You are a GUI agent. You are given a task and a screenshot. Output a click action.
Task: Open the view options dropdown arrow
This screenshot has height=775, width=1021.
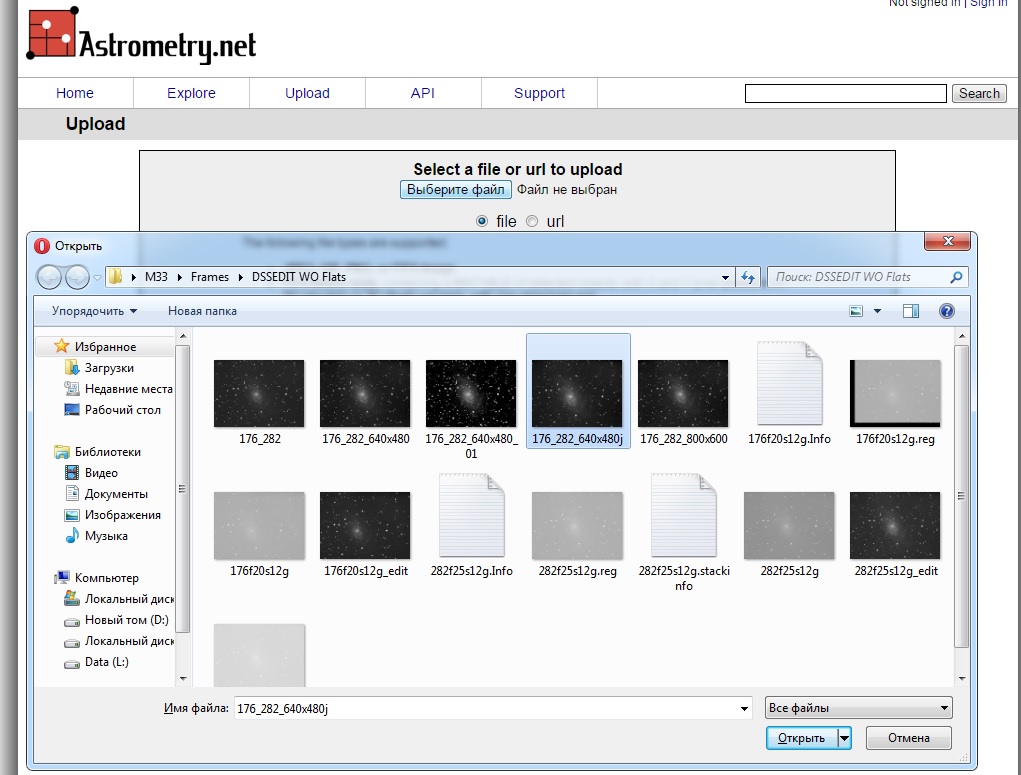pyautogui.click(x=878, y=311)
